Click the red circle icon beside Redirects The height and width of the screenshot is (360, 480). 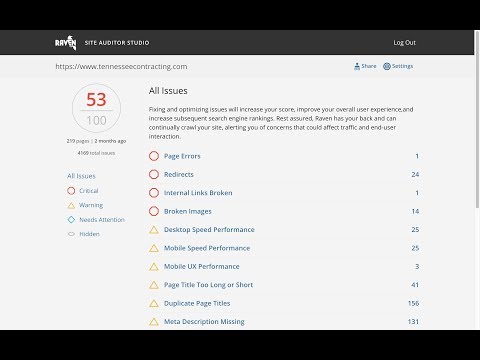(x=154, y=174)
